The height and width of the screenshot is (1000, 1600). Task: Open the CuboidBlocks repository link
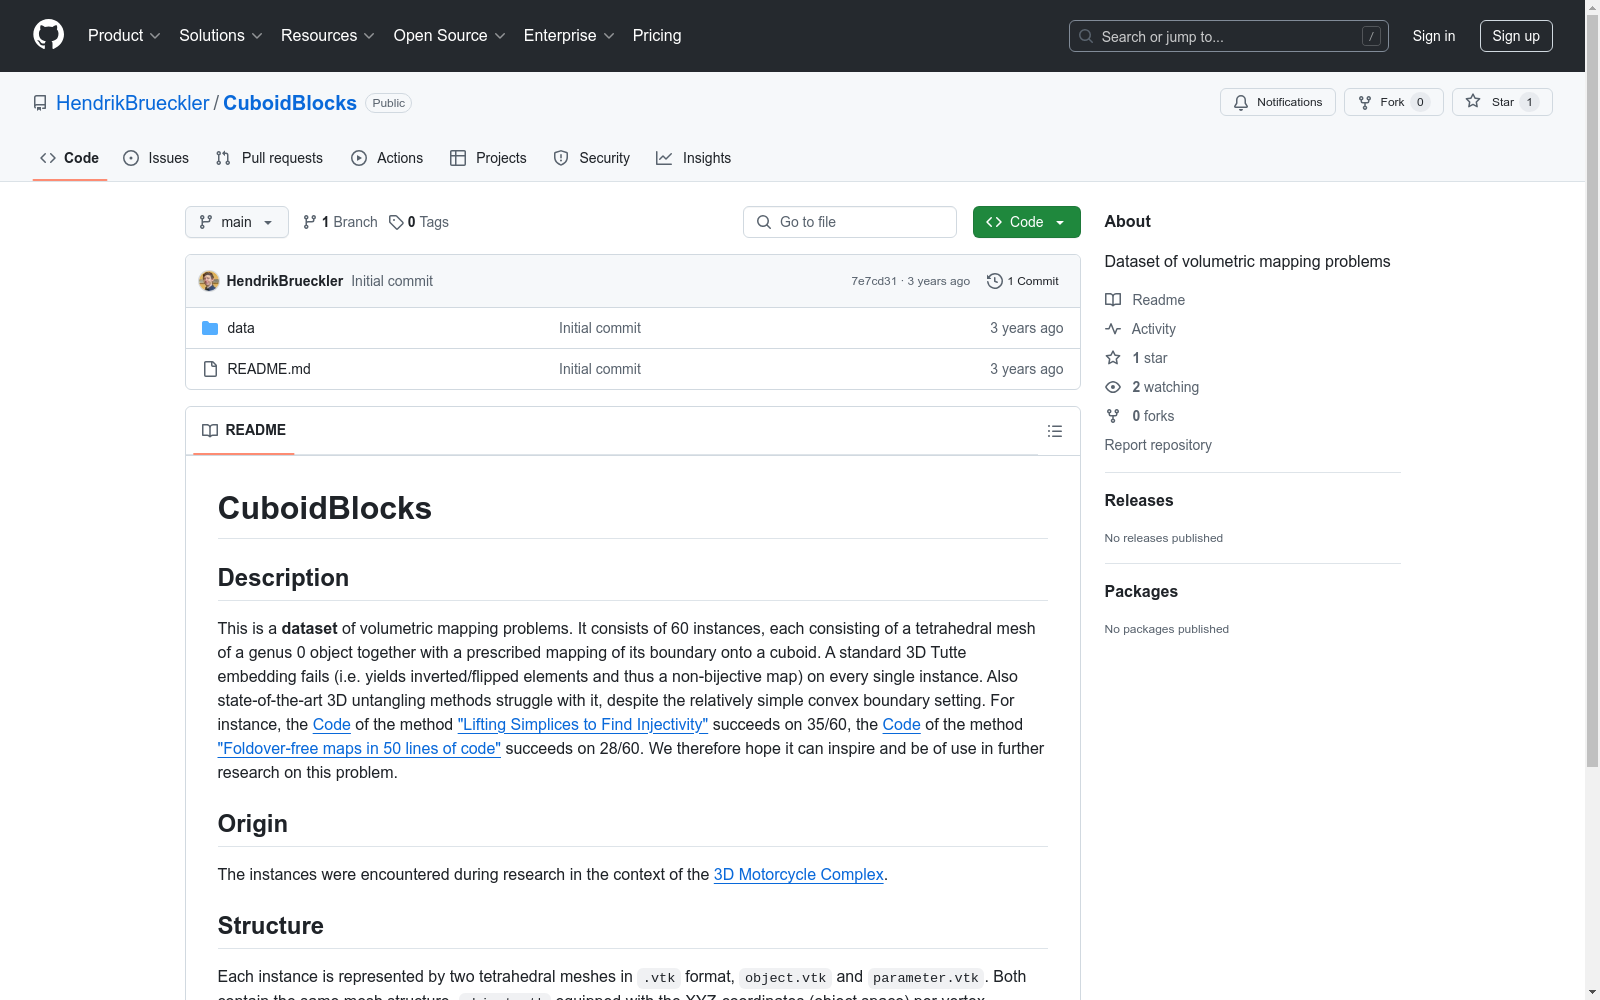point(290,103)
